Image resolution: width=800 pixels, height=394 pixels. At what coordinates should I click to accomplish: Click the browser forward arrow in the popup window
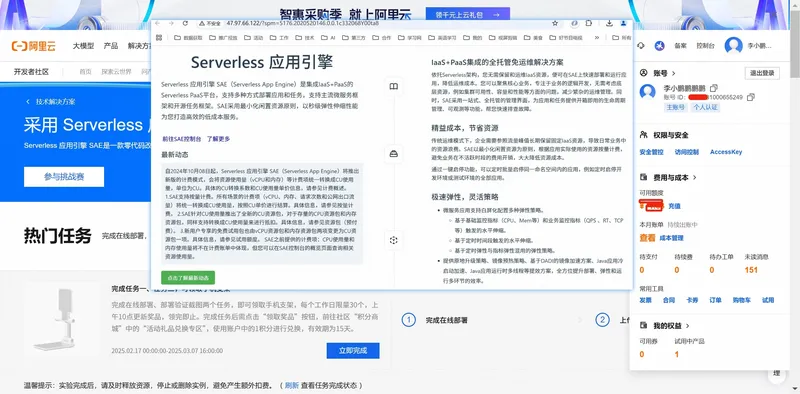click(x=171, y=23)
